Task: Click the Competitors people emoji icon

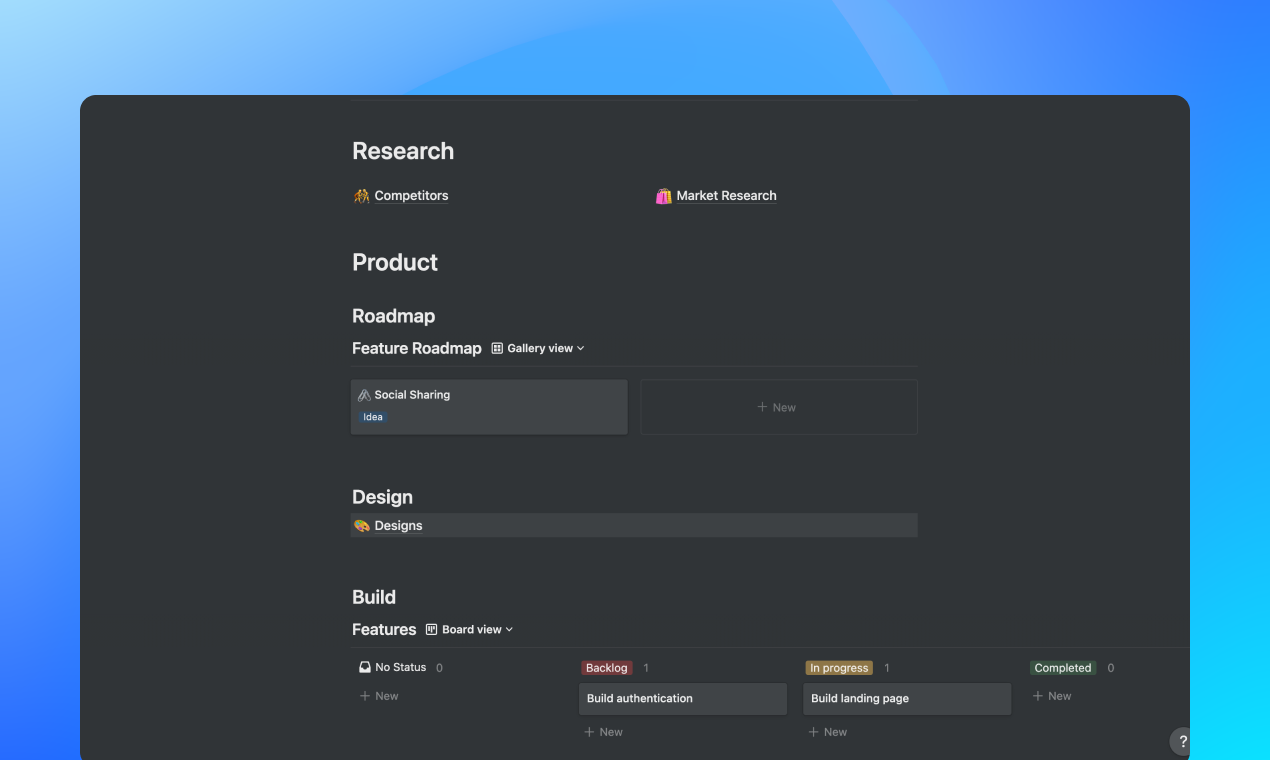Action: tap(364, 195)
